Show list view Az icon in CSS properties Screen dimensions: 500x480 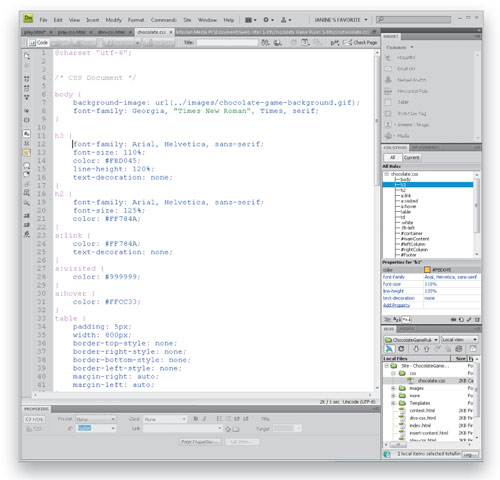coord(397,319)
